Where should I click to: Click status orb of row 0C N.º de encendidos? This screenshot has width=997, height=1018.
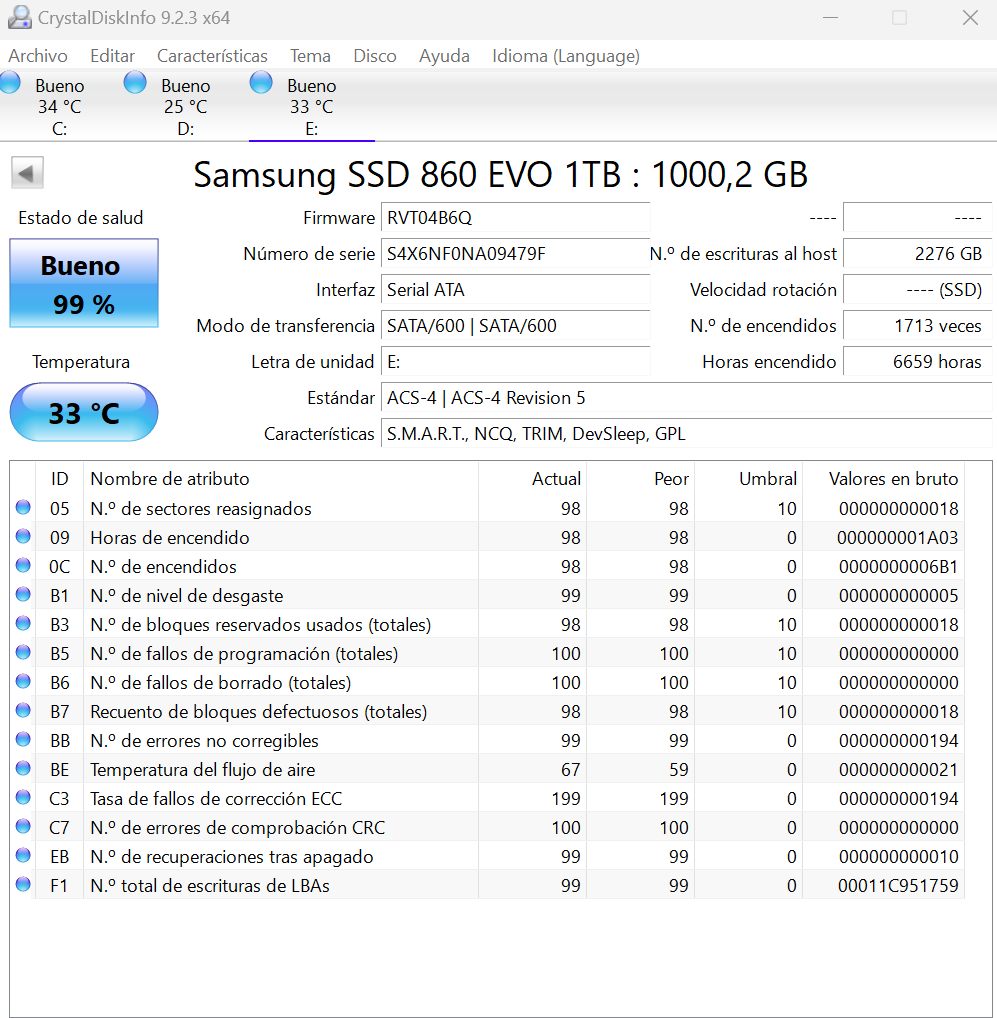(x=23, y=565)
